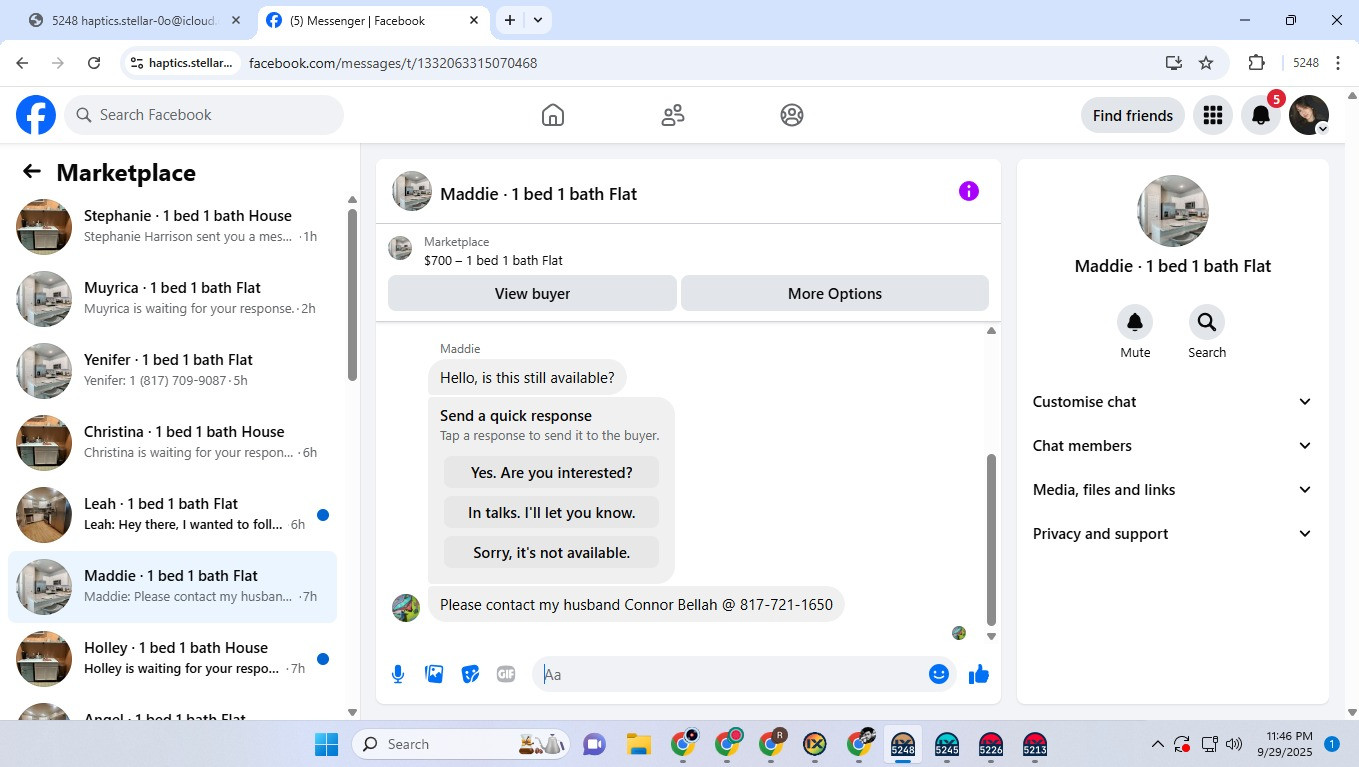
Task: Open the notifications bell icon
Action: click(x=1261, y=115)
